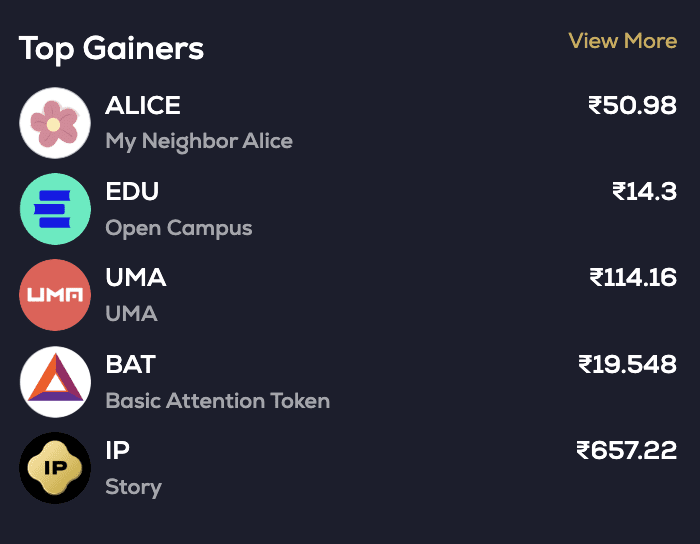Click the ALICE price ₹50.98
The height and width of the screenshot is (544, 700).
coord(632,105)
